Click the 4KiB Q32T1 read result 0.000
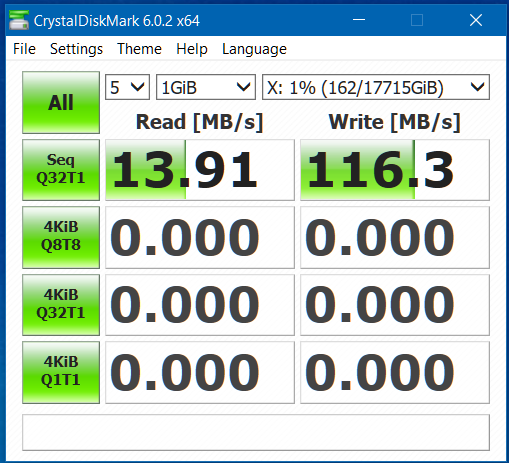The height and width of the screenshot is (463, 509). pos(200,305)
